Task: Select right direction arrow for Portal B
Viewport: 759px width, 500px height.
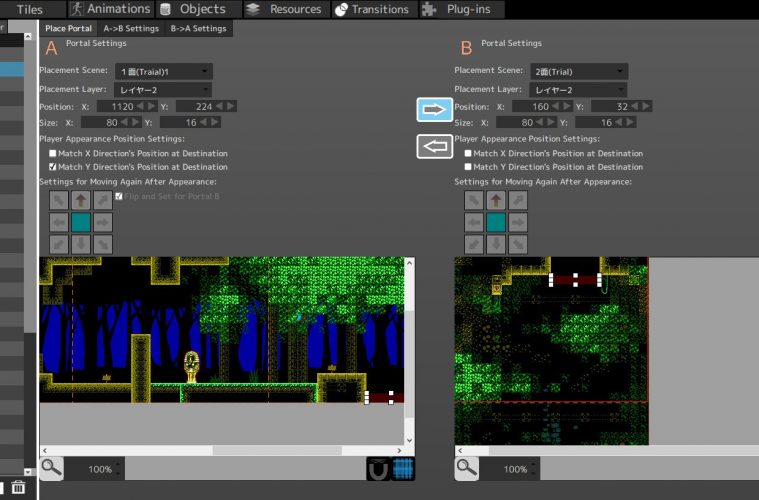Action: coord(518,222)
